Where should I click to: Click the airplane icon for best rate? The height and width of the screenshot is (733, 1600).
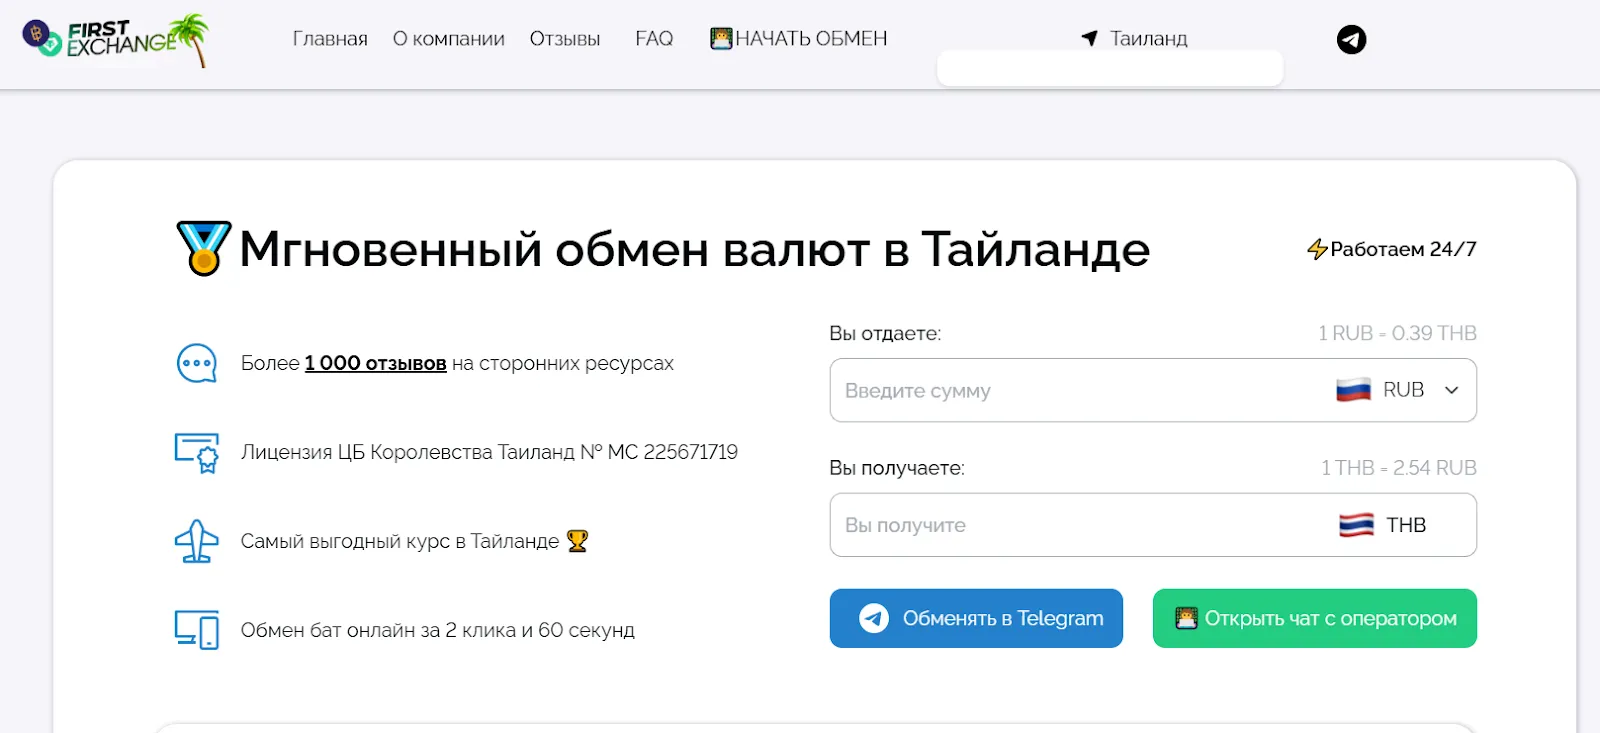[x=197, y=541]
